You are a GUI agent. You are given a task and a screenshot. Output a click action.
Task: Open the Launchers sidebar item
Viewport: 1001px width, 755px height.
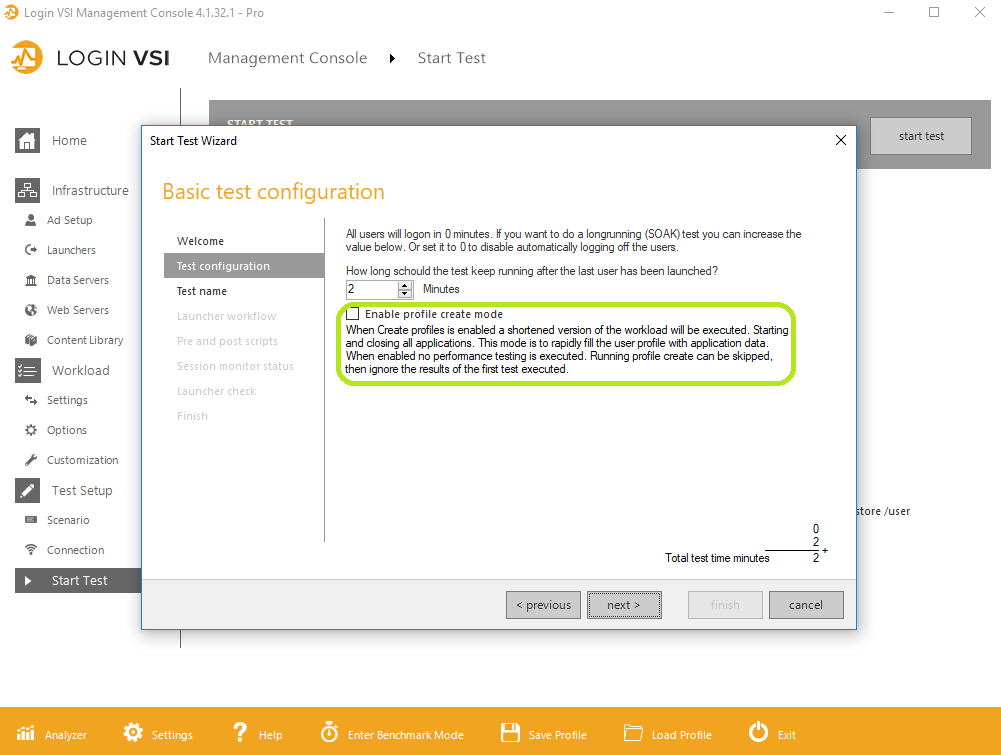72,250
